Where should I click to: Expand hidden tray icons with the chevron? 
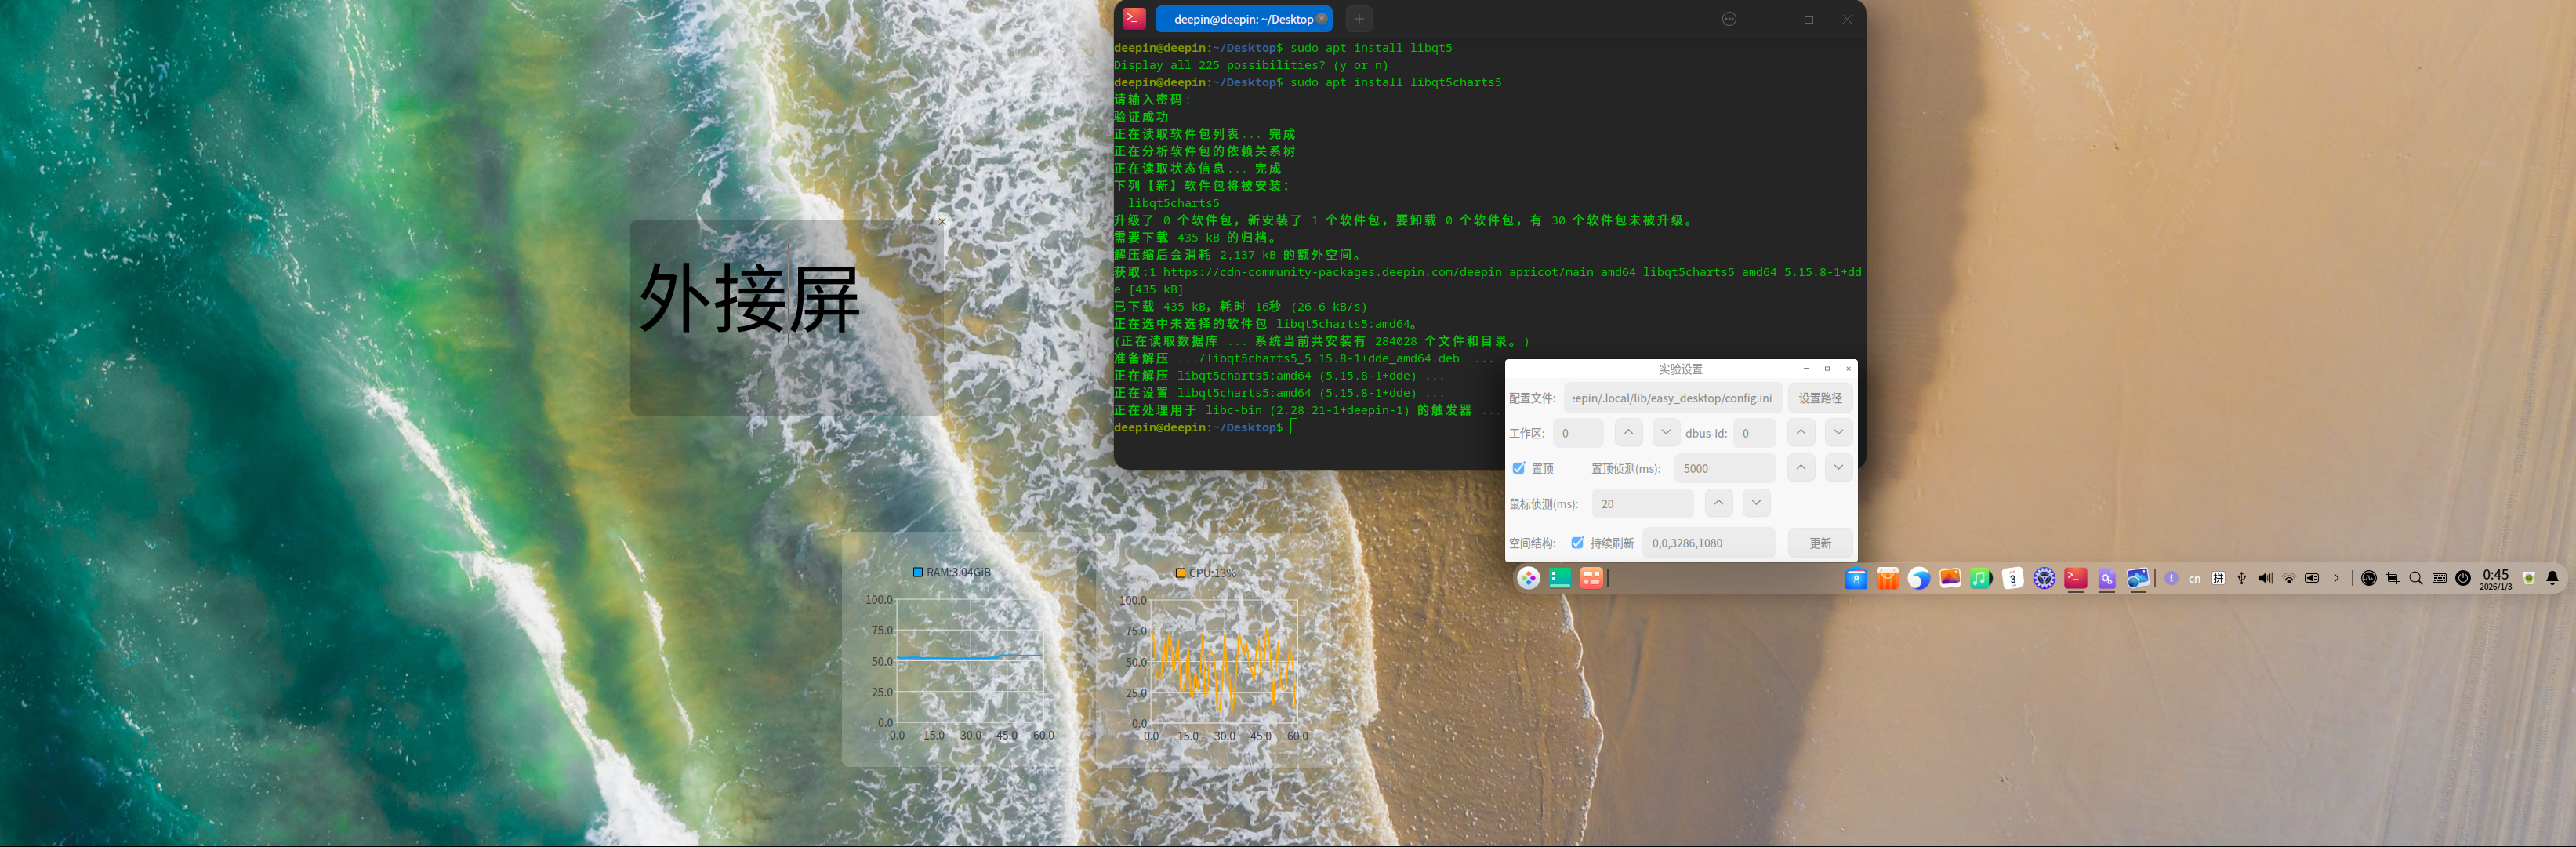[2336, 578]
